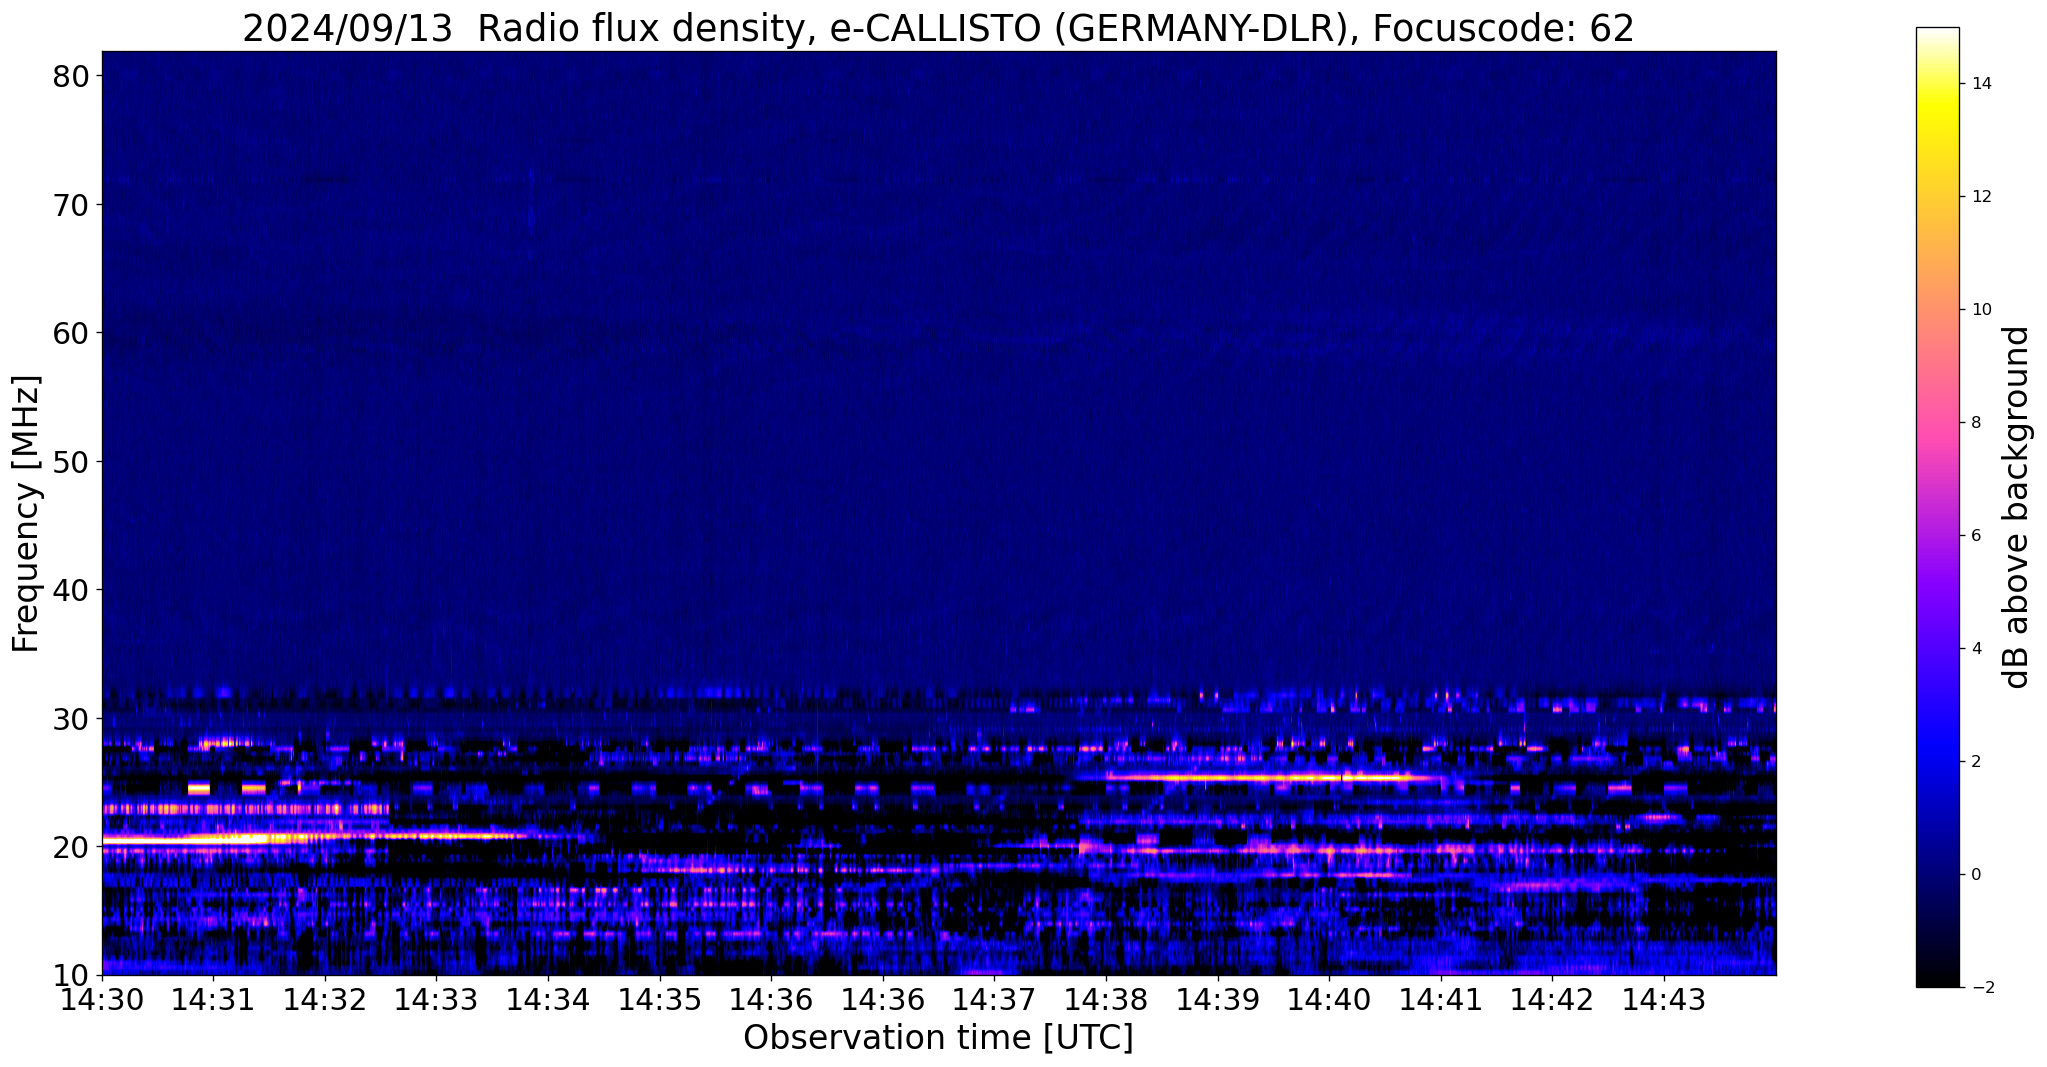Click the 'Observation time [UTC]' x-axis label
The width and height of the screenshot is (2047, 1067).
pyautogui.click(x=938, y=1037)
